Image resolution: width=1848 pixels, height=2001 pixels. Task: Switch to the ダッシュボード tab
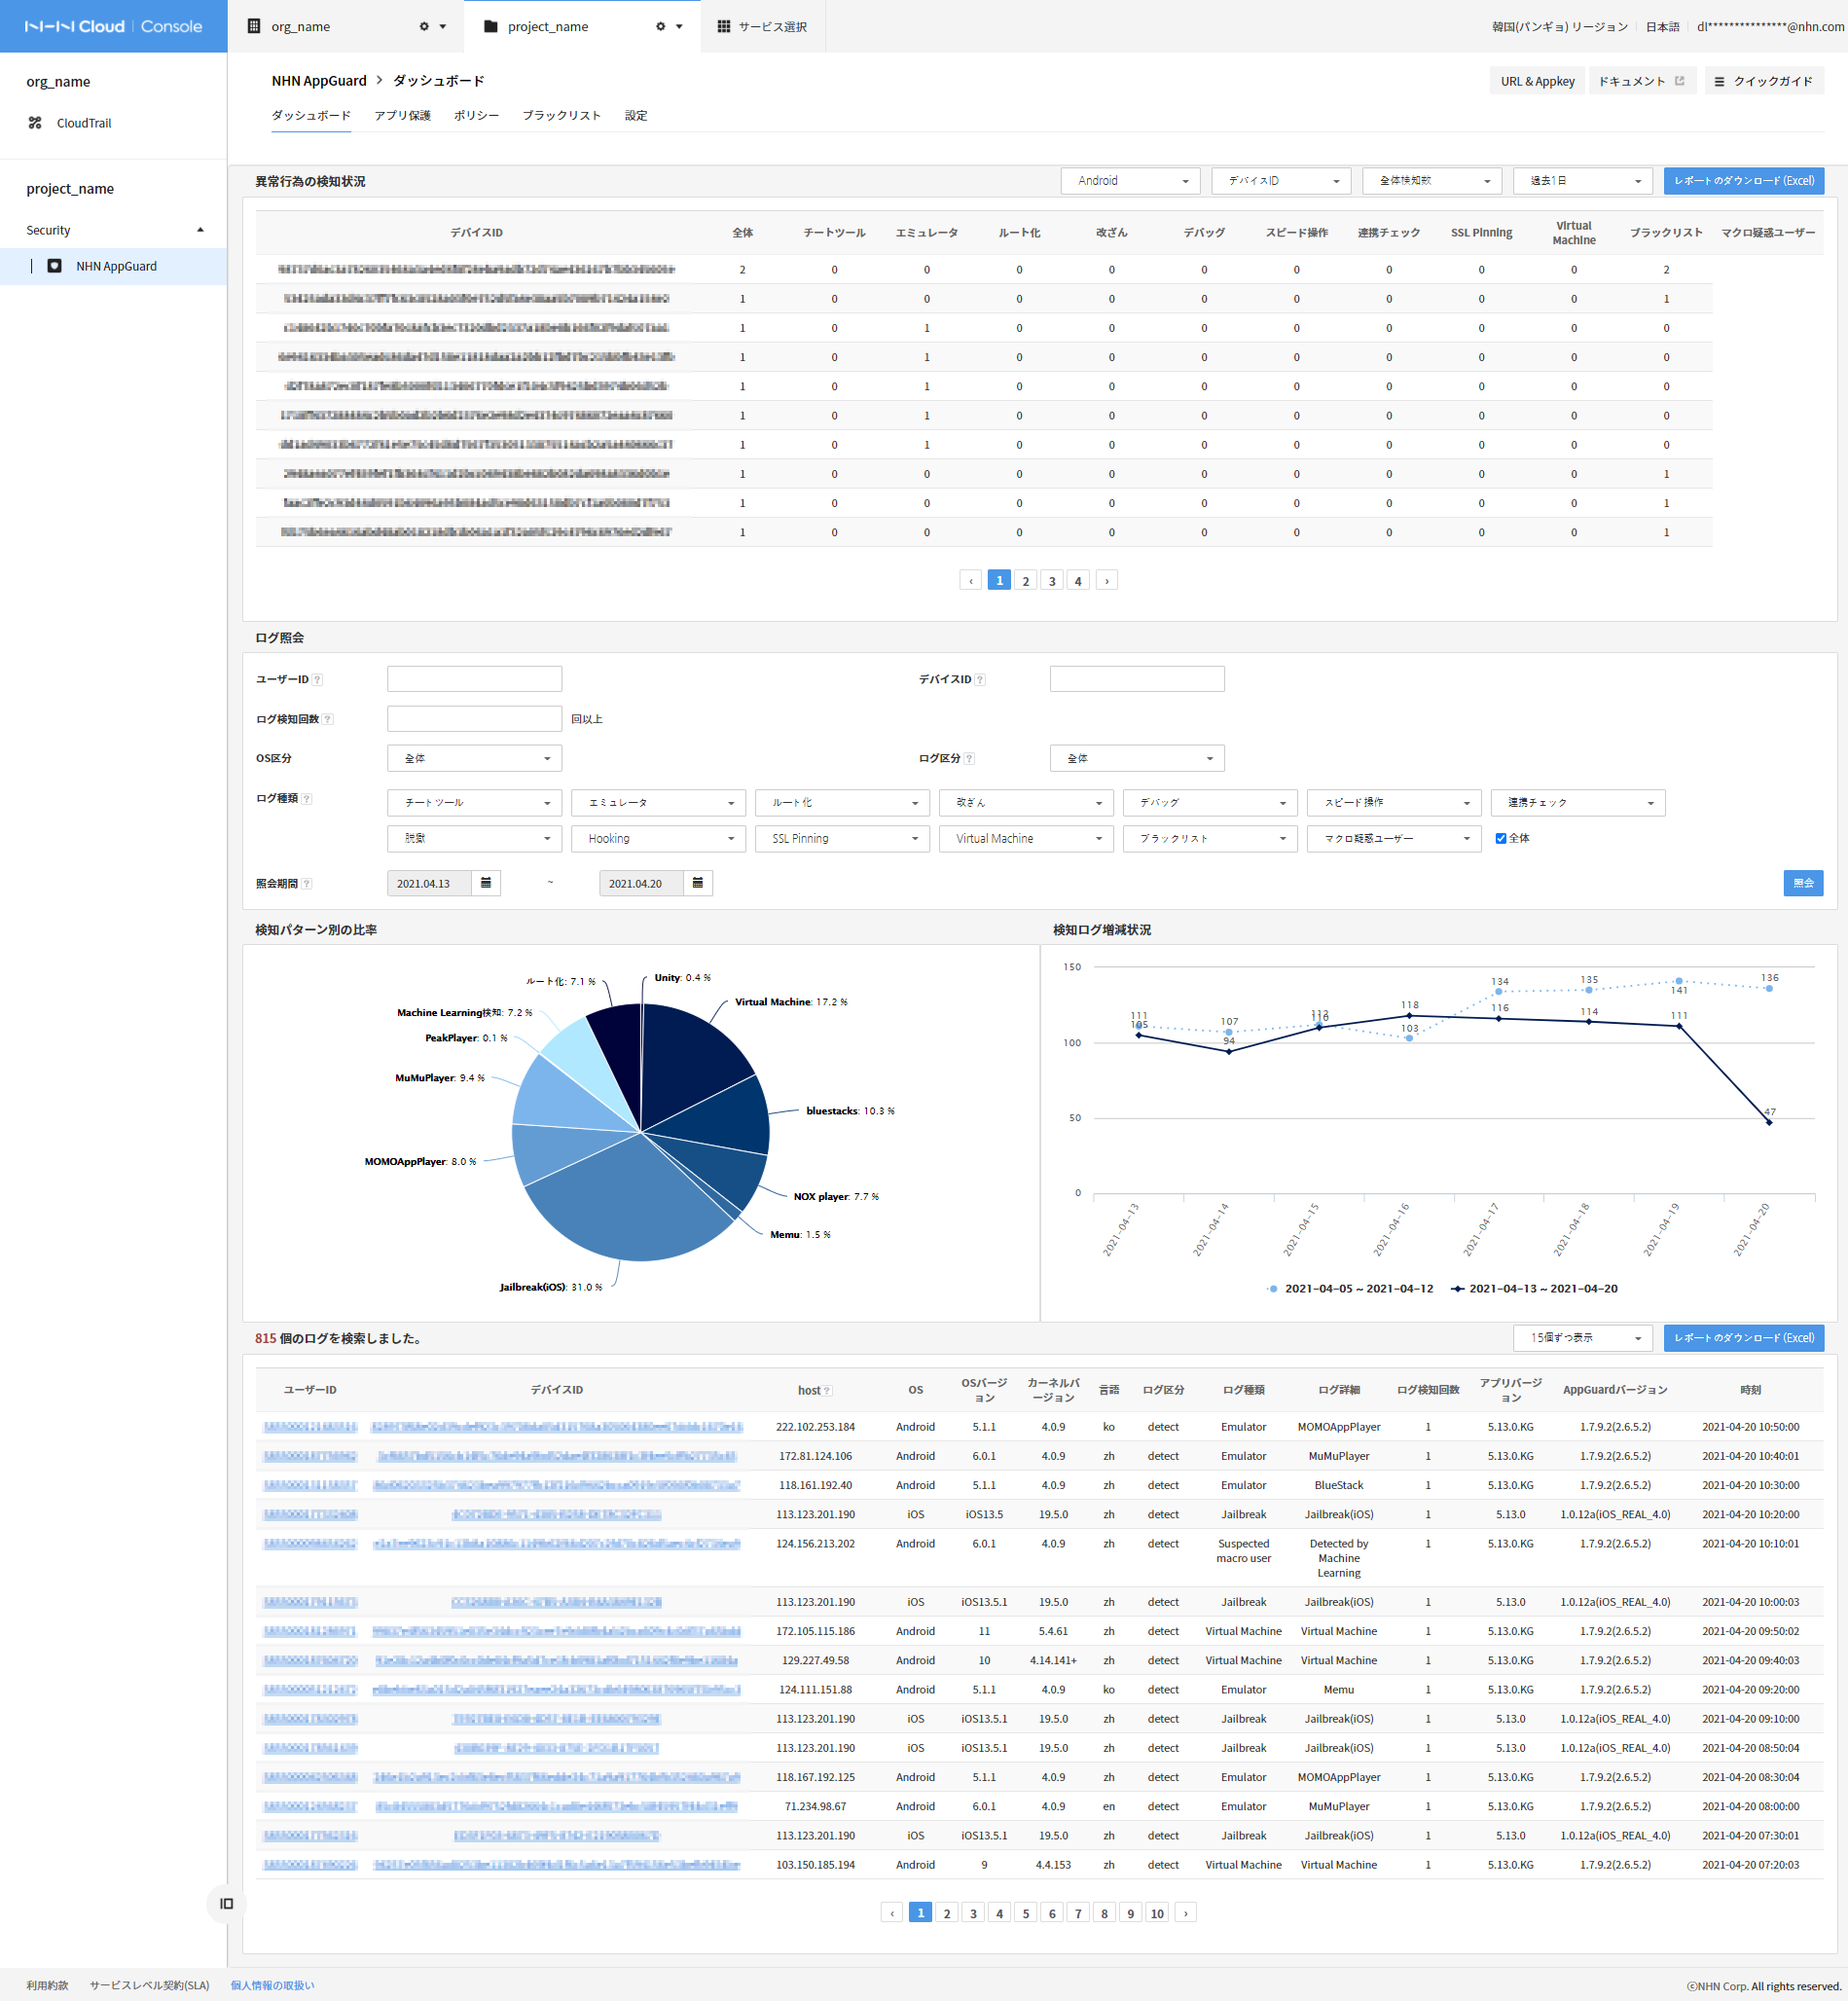[311, 116]
